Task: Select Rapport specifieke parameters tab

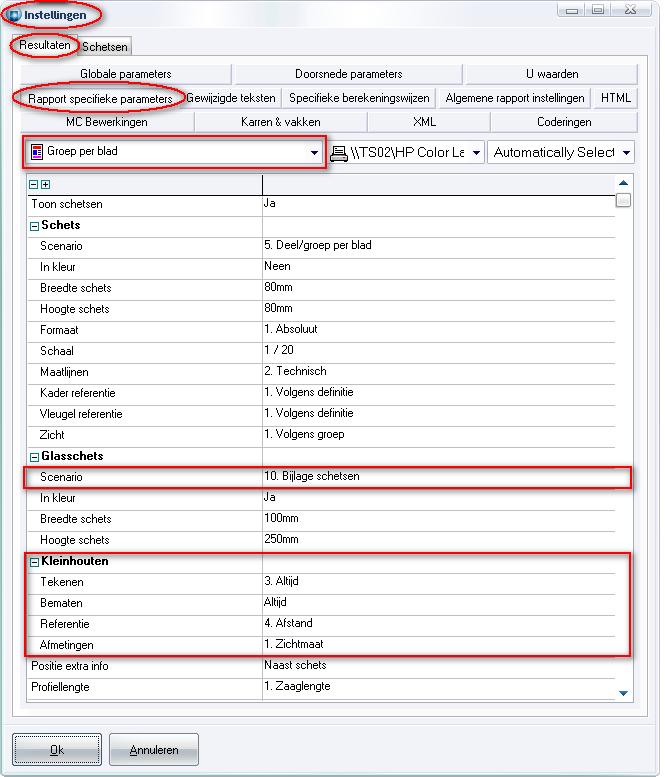Action: 100,99
